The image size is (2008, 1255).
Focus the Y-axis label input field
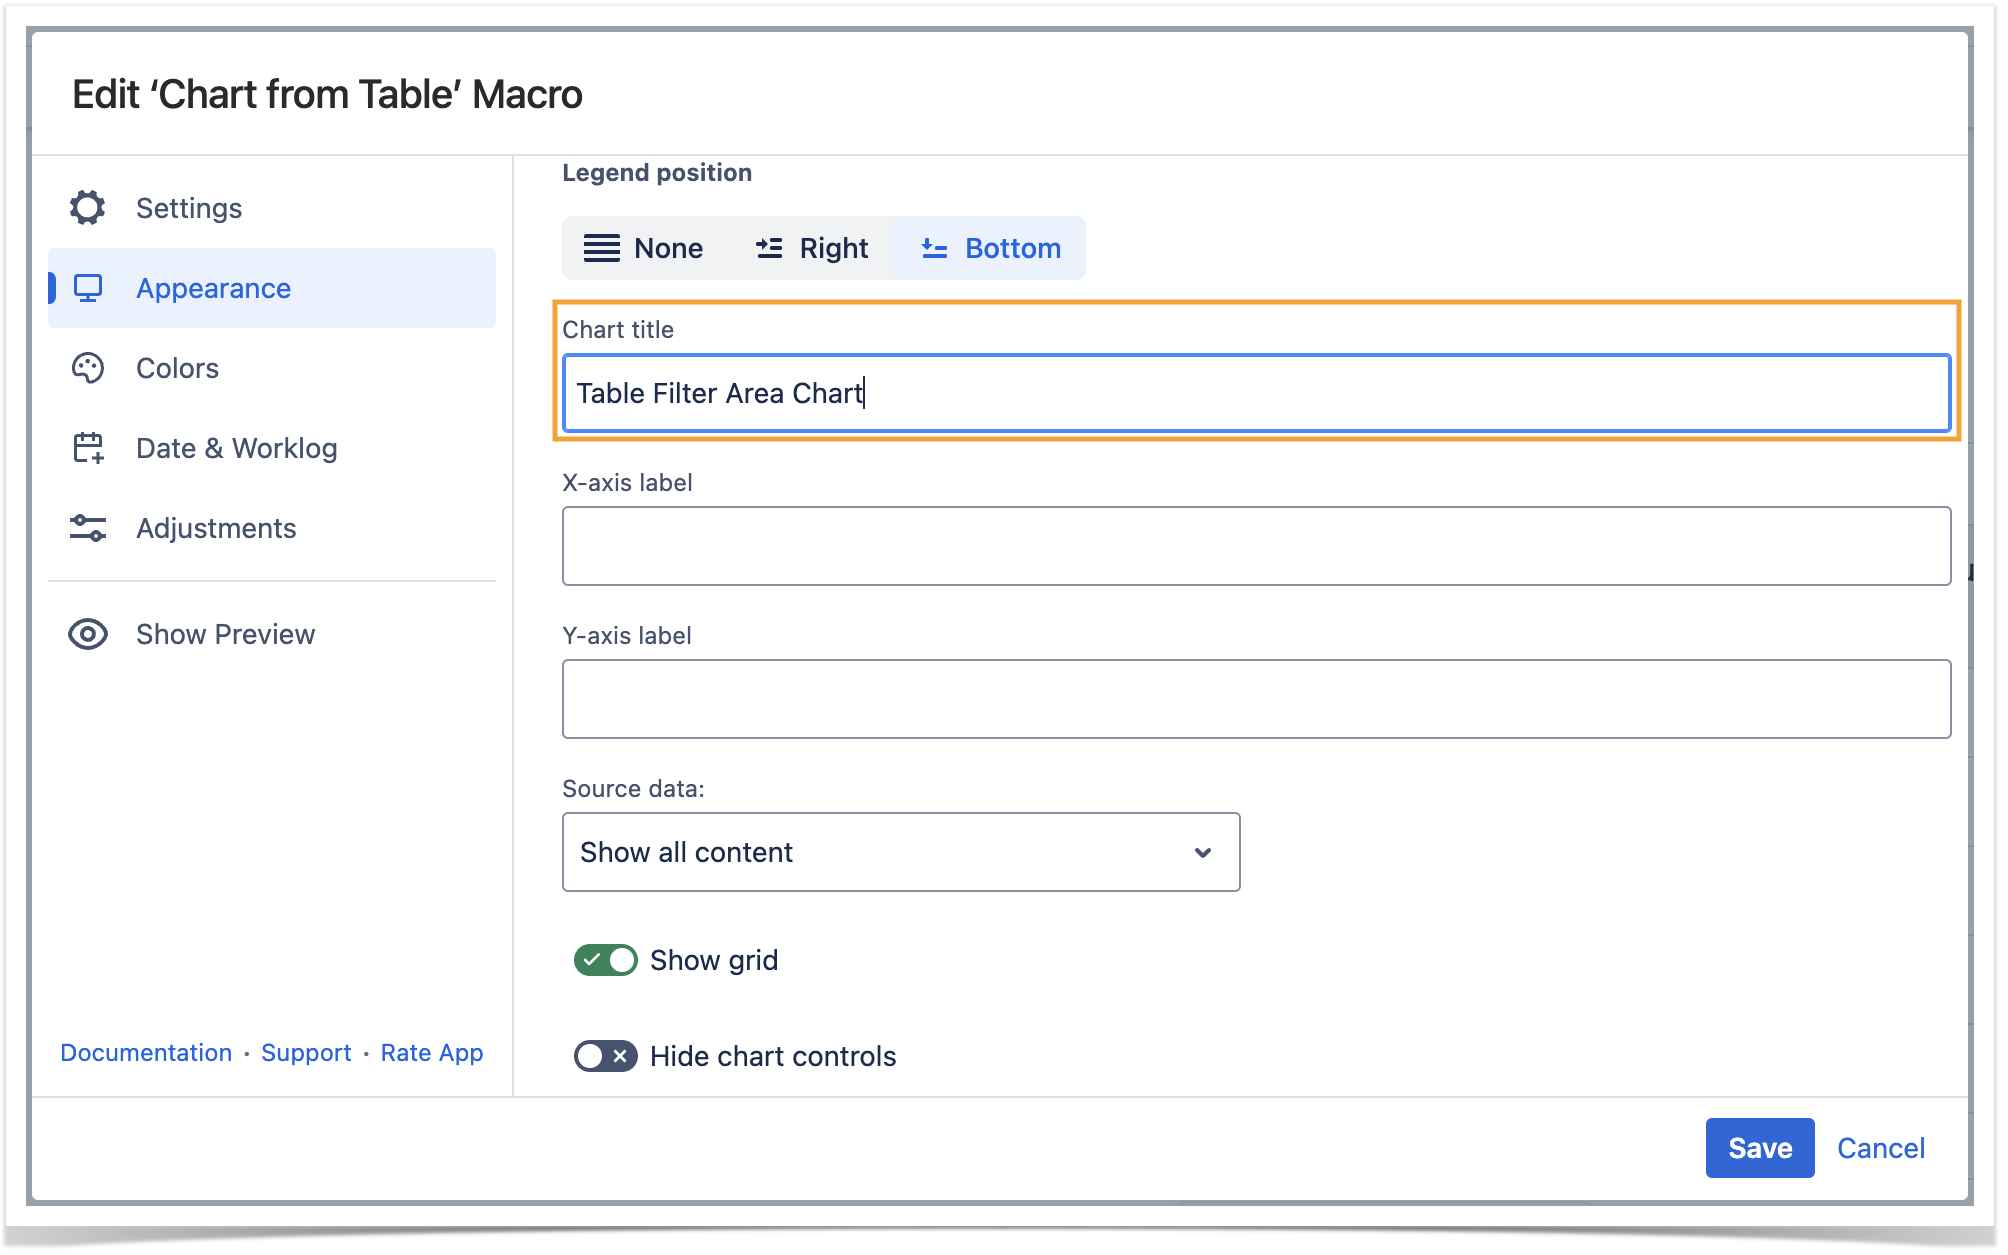1256,699
